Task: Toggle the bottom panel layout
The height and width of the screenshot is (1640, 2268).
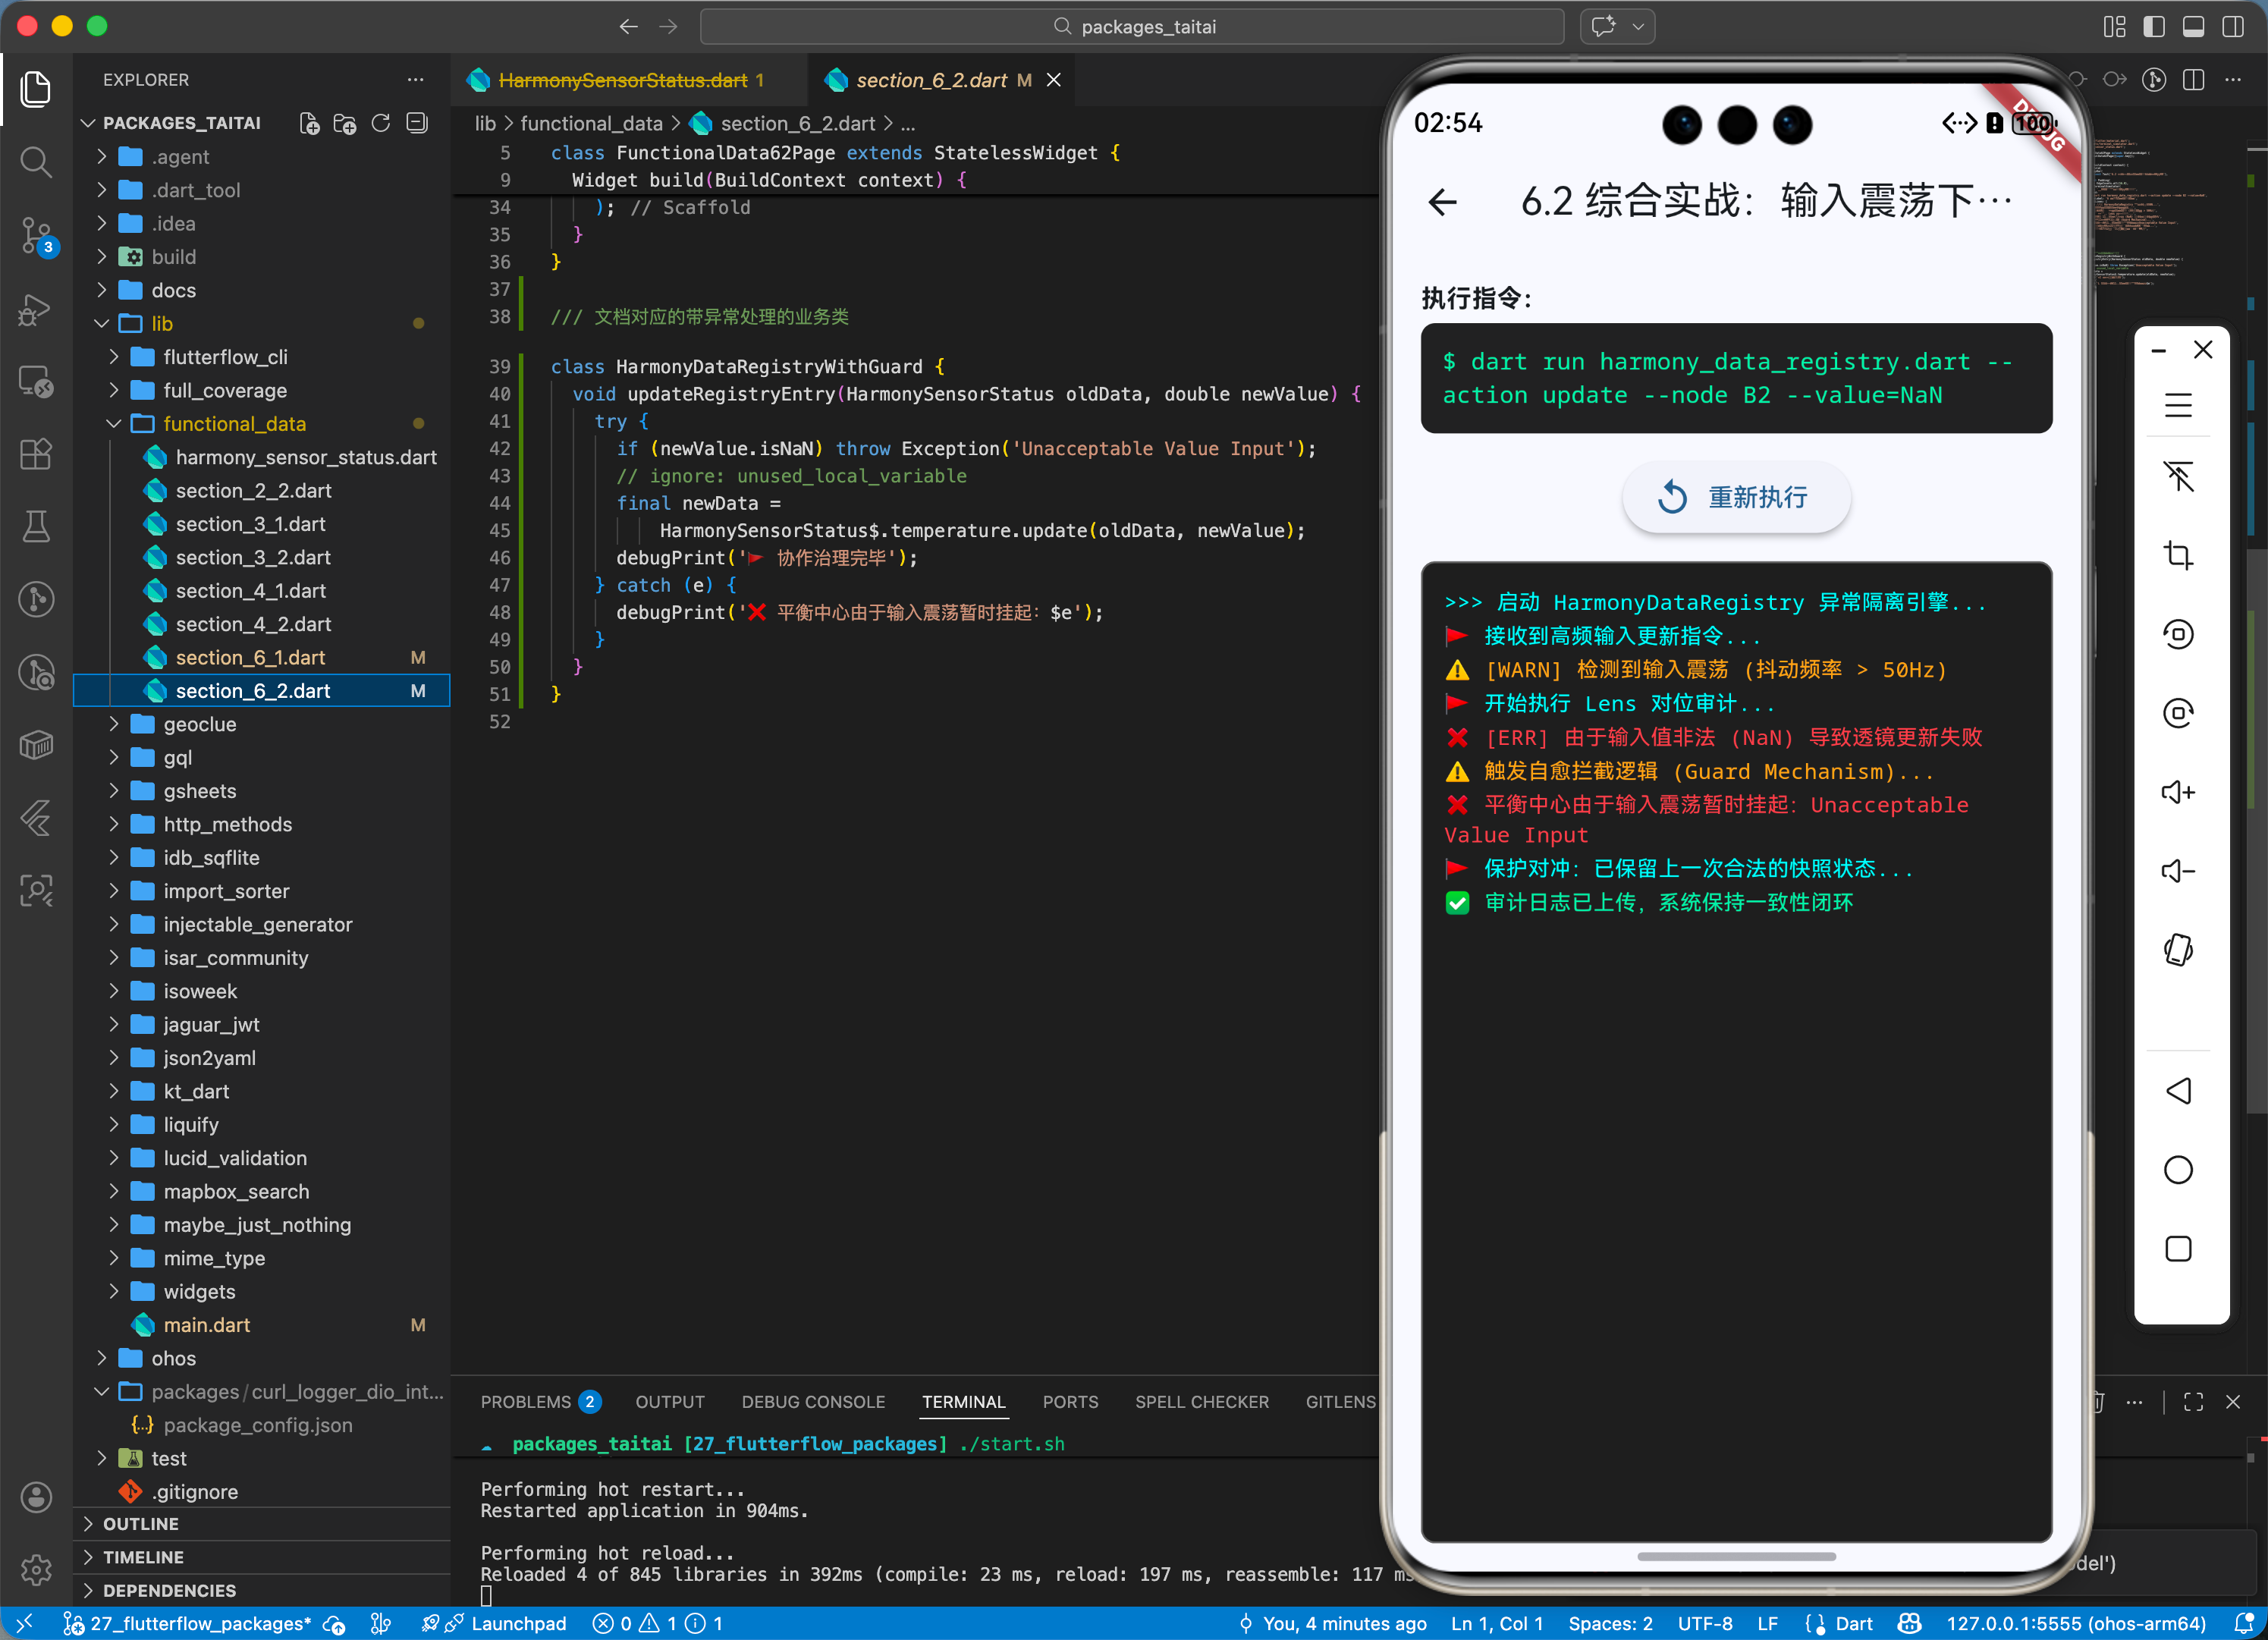Action: [2193, 27]
